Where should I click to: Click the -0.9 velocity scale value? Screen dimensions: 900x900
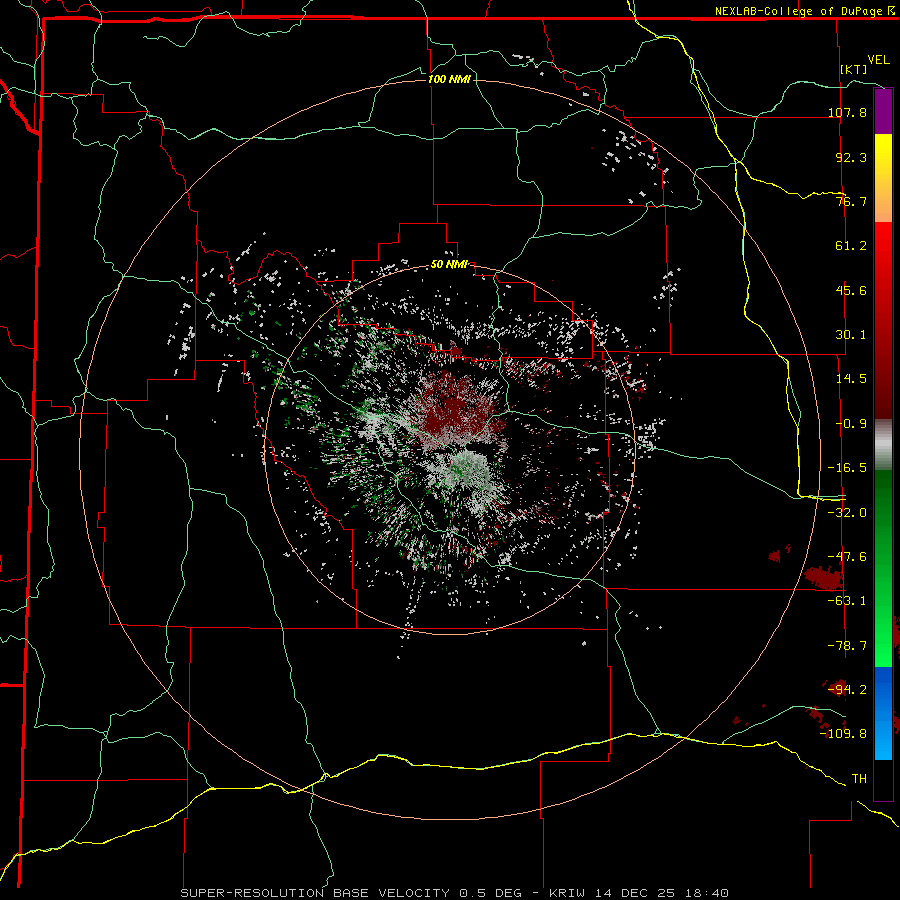pos(851,424)
